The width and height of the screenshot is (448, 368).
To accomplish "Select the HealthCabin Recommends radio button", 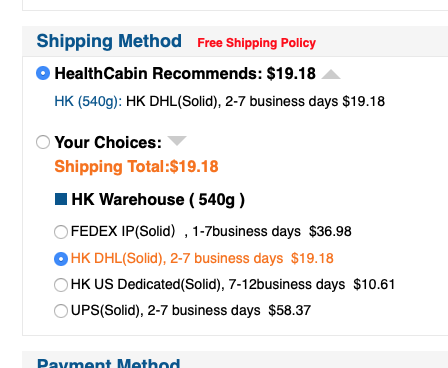I will pos(43,73).
